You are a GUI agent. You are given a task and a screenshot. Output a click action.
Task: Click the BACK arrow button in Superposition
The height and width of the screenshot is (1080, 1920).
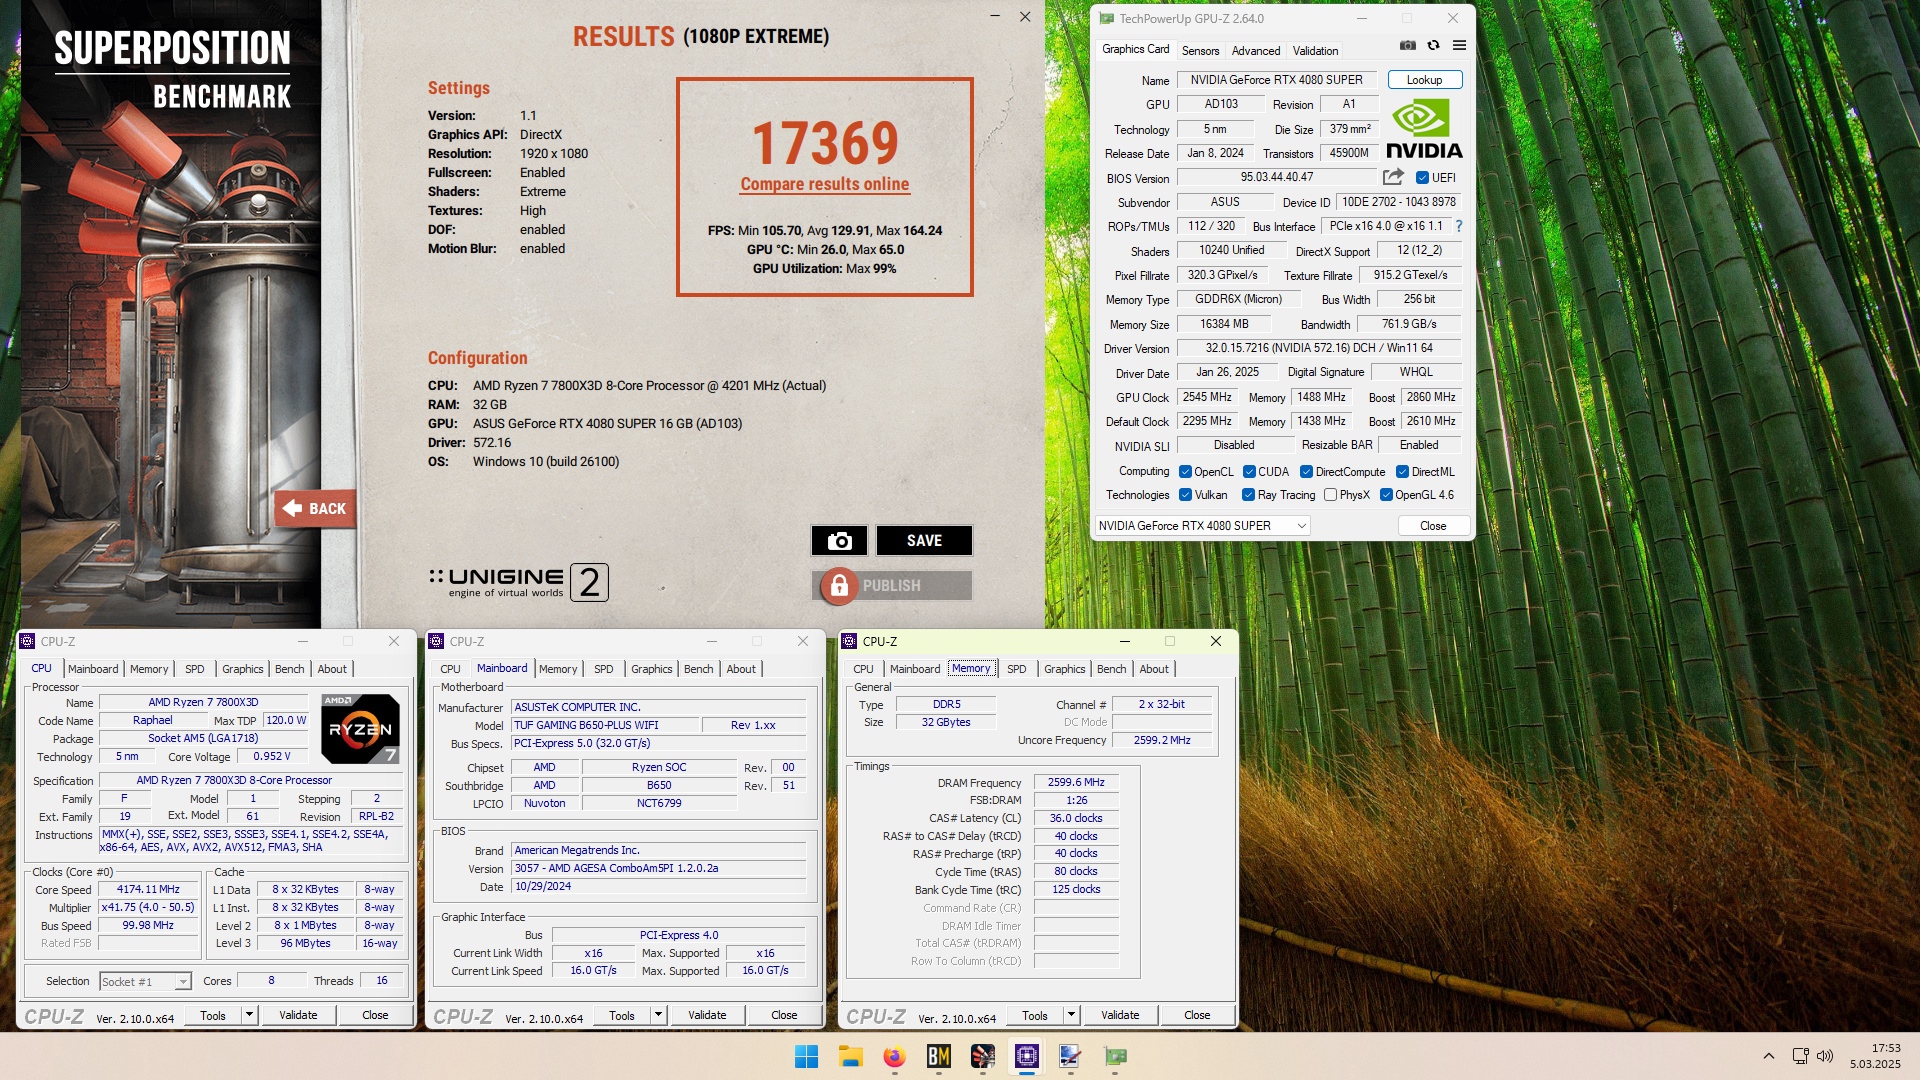(315, 508)
